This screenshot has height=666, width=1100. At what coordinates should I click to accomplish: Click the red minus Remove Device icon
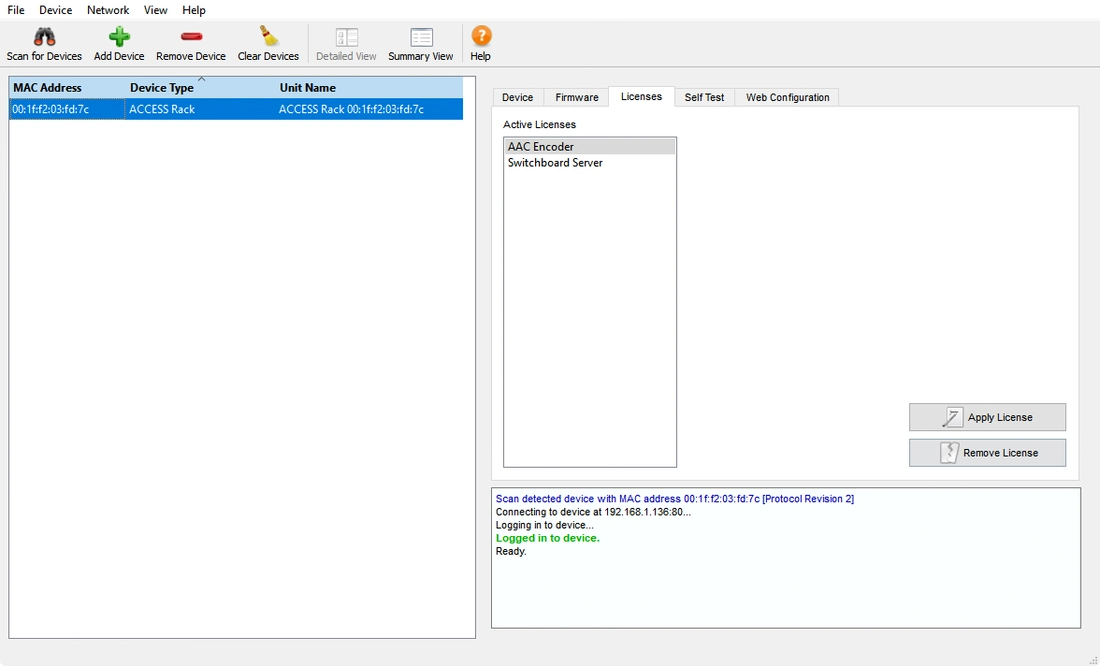191,36
